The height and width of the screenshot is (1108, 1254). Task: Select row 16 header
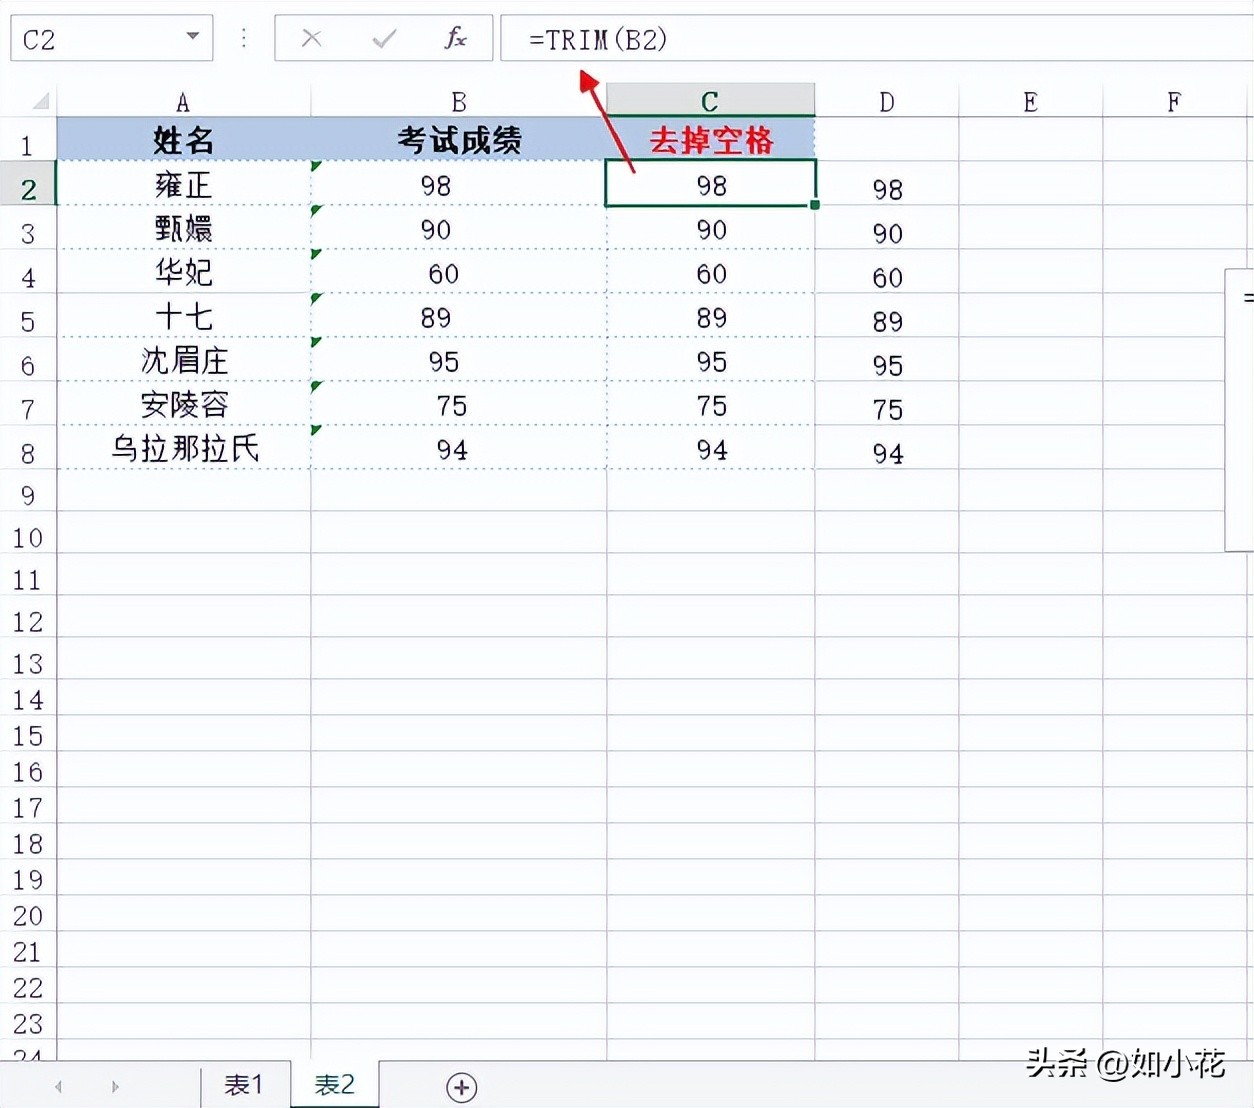click(28, 771)
